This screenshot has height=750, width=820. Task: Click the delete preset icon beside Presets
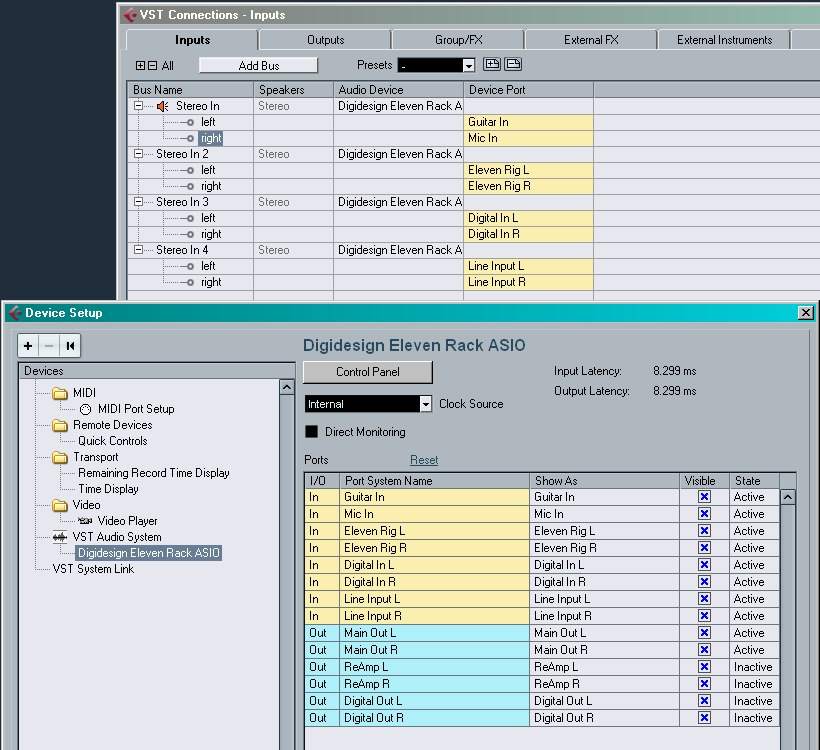tap(513, 65)
